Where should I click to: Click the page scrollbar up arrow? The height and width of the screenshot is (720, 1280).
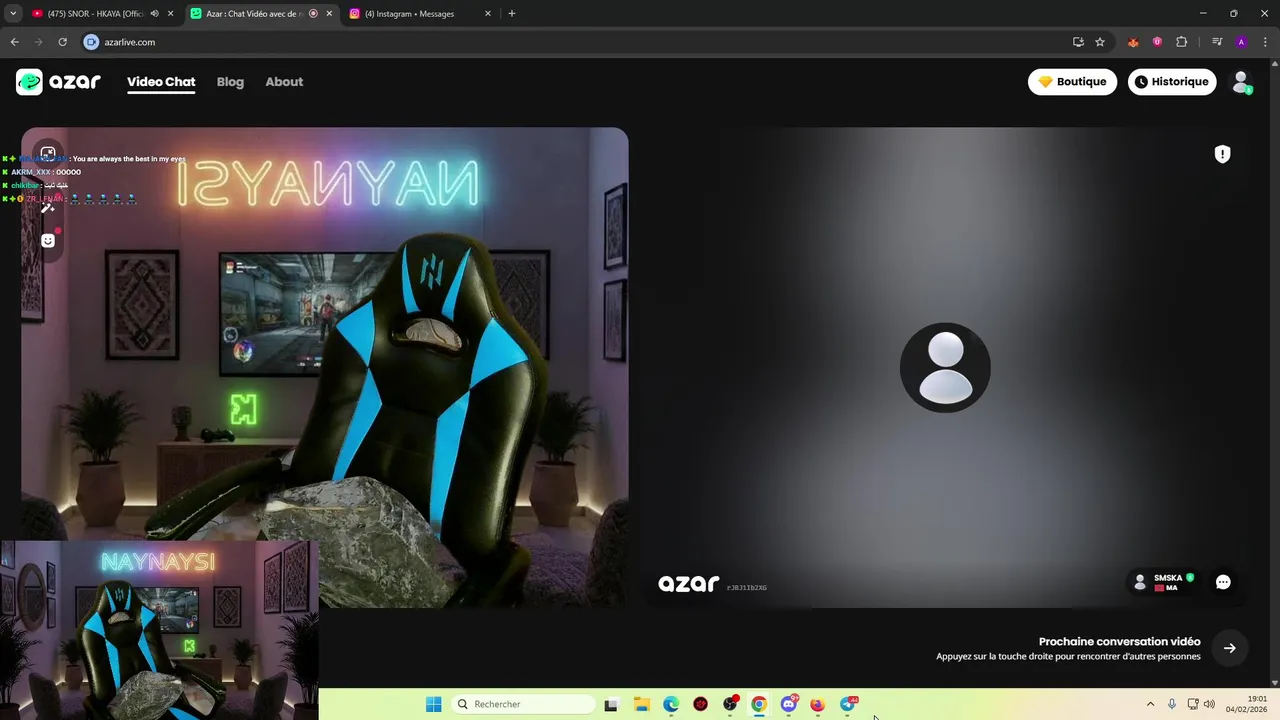tap(1274, 62)
